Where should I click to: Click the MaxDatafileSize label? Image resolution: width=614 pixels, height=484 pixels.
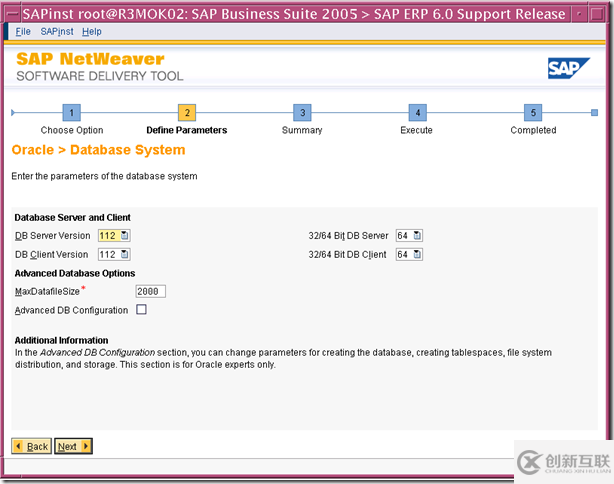[47, 291]
